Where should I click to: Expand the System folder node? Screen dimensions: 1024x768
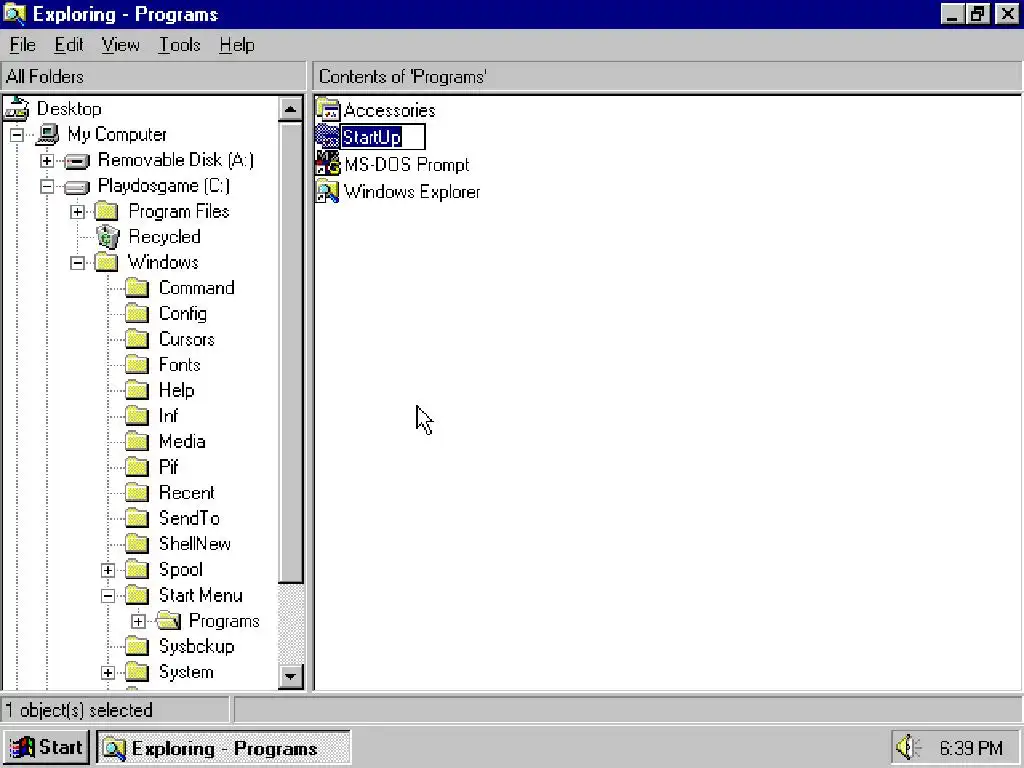(108, 673)
